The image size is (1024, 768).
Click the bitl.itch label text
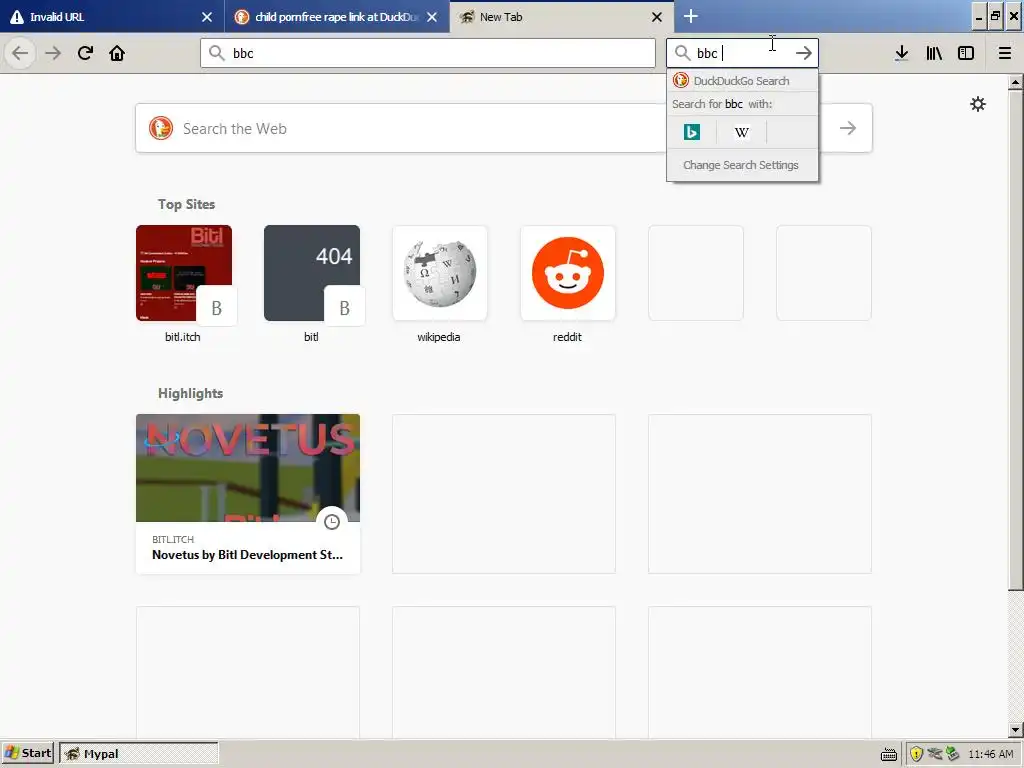click(183, 337)
